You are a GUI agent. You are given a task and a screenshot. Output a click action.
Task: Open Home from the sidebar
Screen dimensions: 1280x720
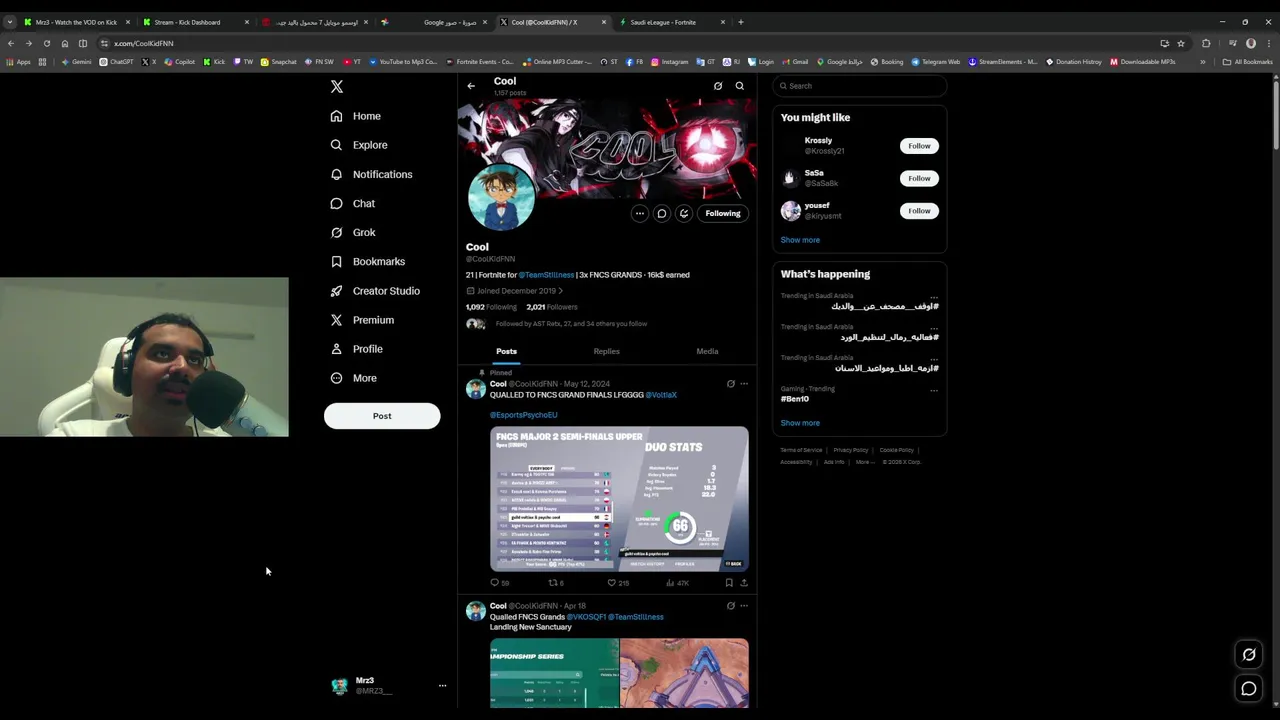[x=356, y=116]
